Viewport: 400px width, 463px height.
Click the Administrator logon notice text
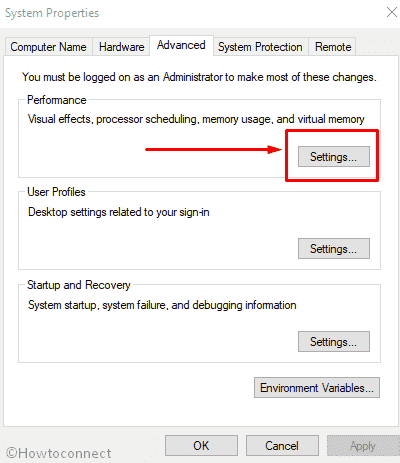point(199,77)
